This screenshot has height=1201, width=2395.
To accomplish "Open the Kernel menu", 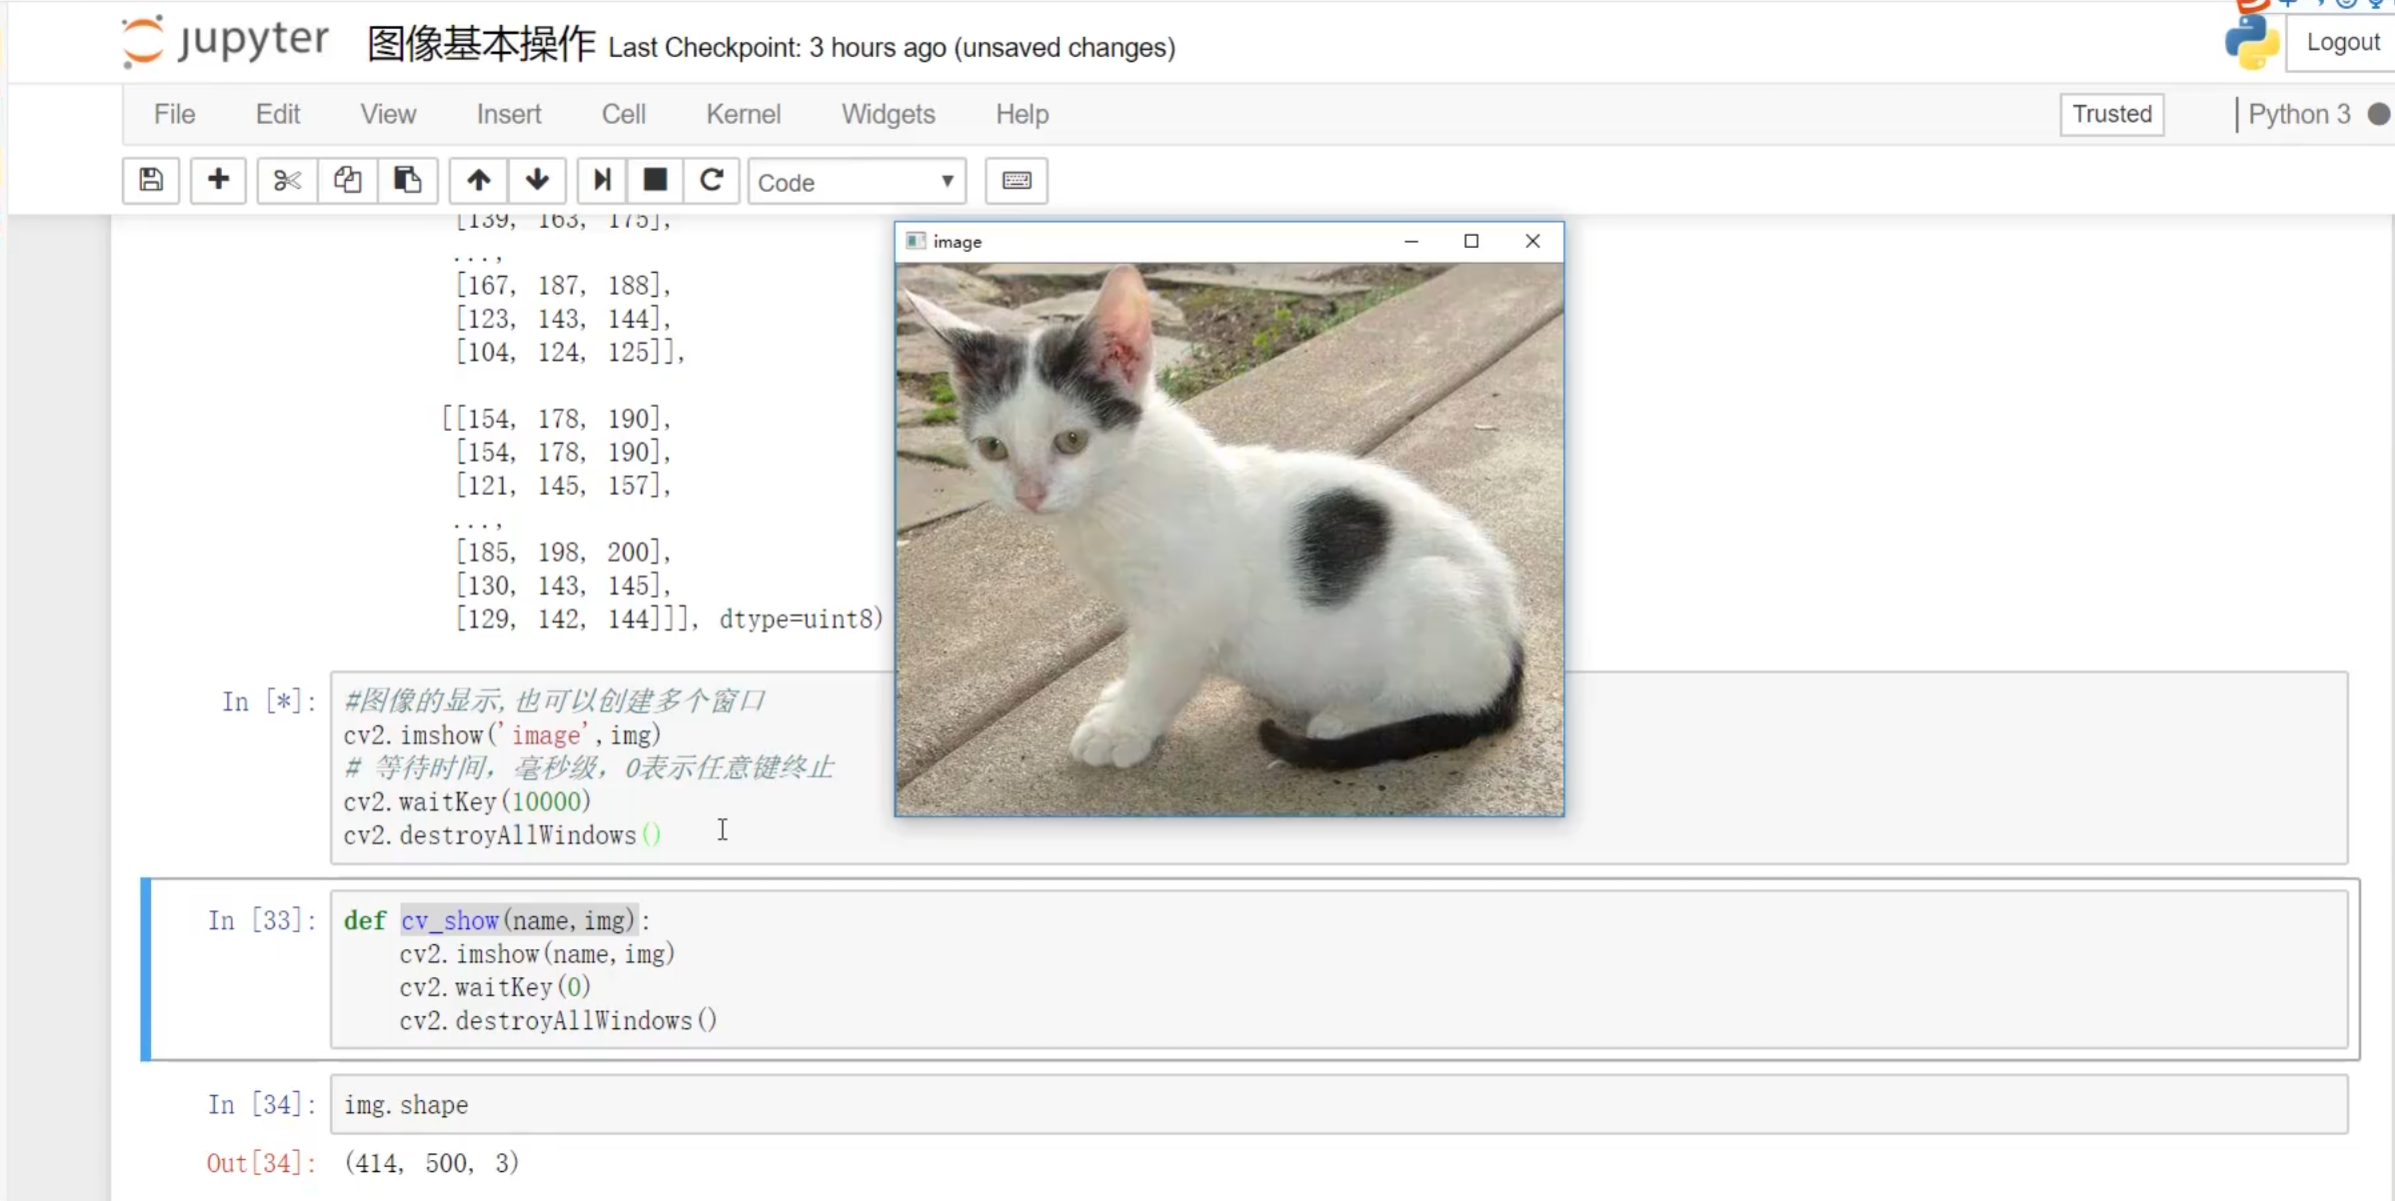I will coord(742,114).
